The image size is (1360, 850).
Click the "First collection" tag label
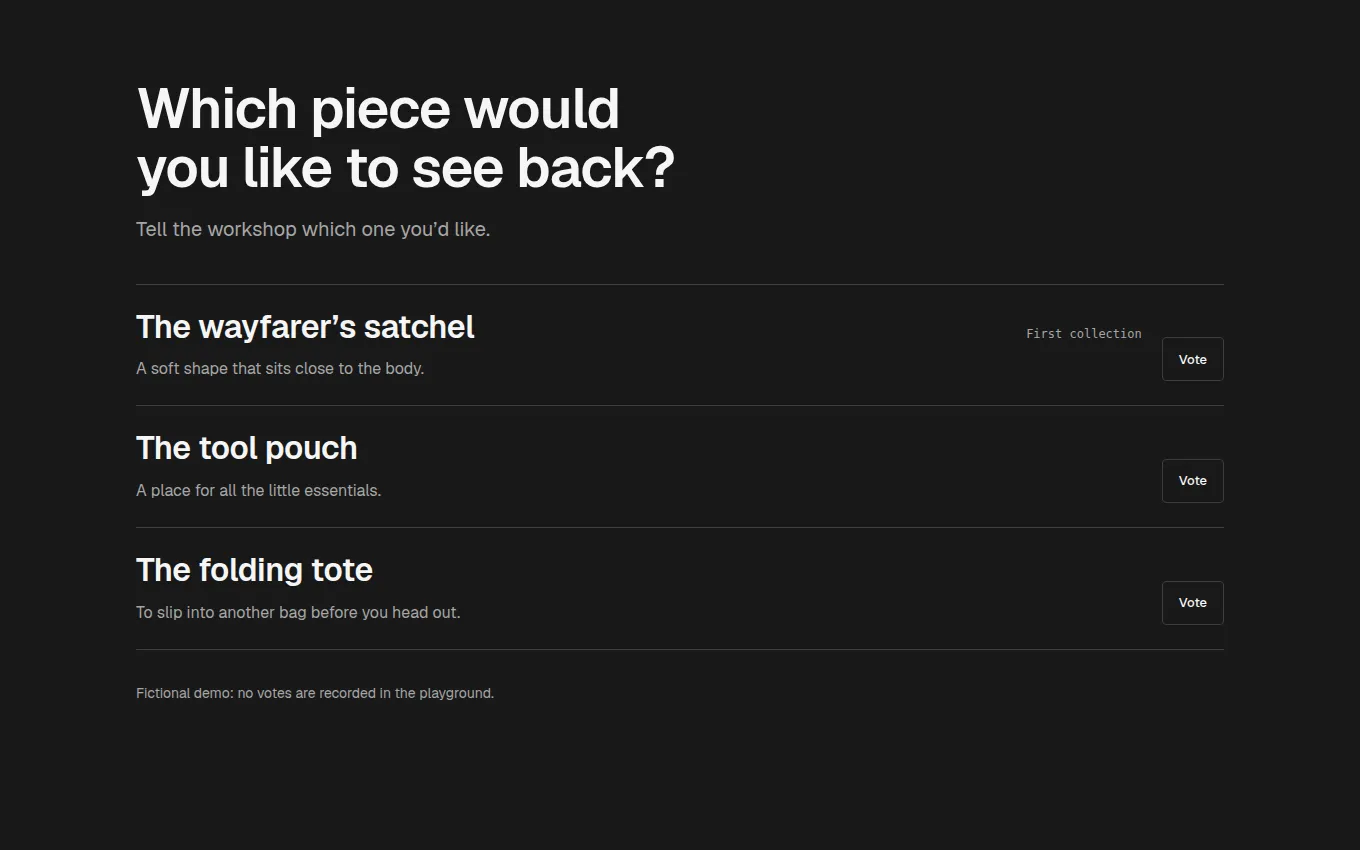(x=1083, y=334)
